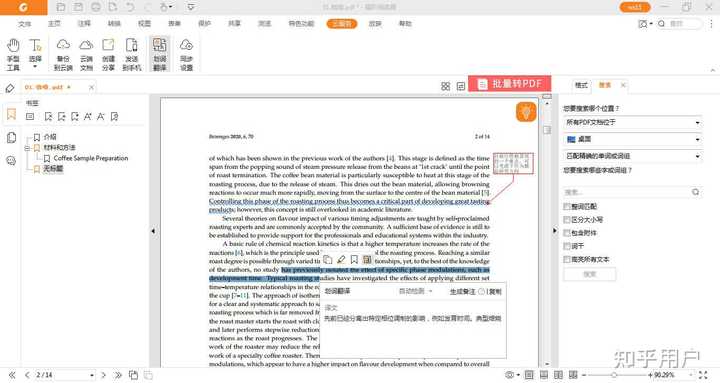
Task: Switch to the 注释 ribbon tab
Action: point(84,23)
